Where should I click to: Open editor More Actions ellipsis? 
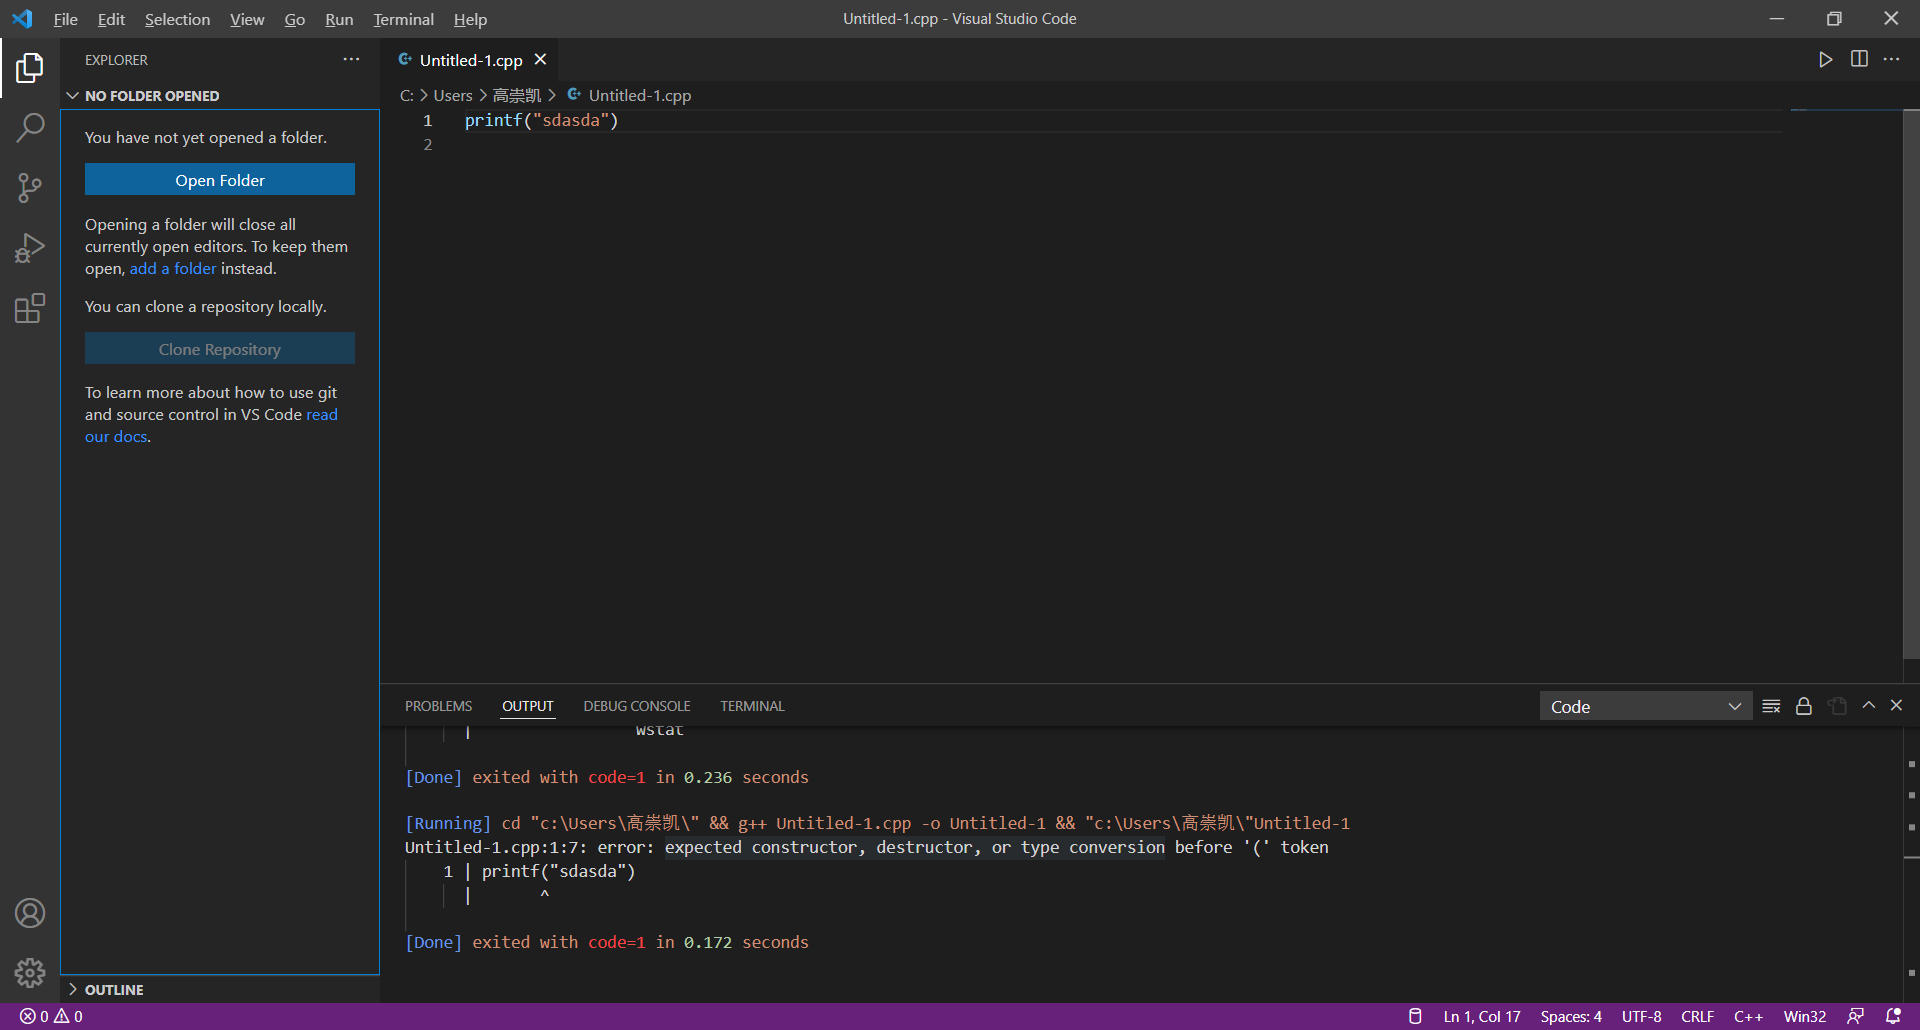pyautogui.click(x=1892, y=60)
